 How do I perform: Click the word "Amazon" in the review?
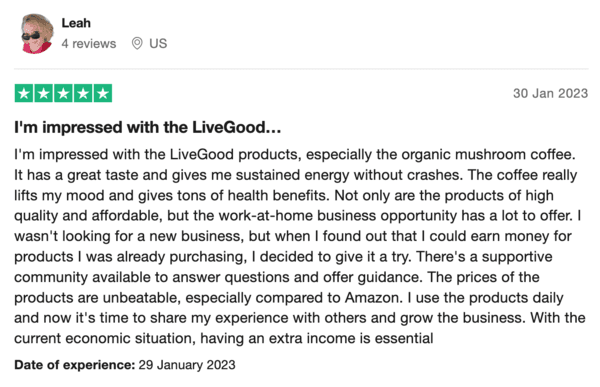pyautogui.click(x=372, y=297)
